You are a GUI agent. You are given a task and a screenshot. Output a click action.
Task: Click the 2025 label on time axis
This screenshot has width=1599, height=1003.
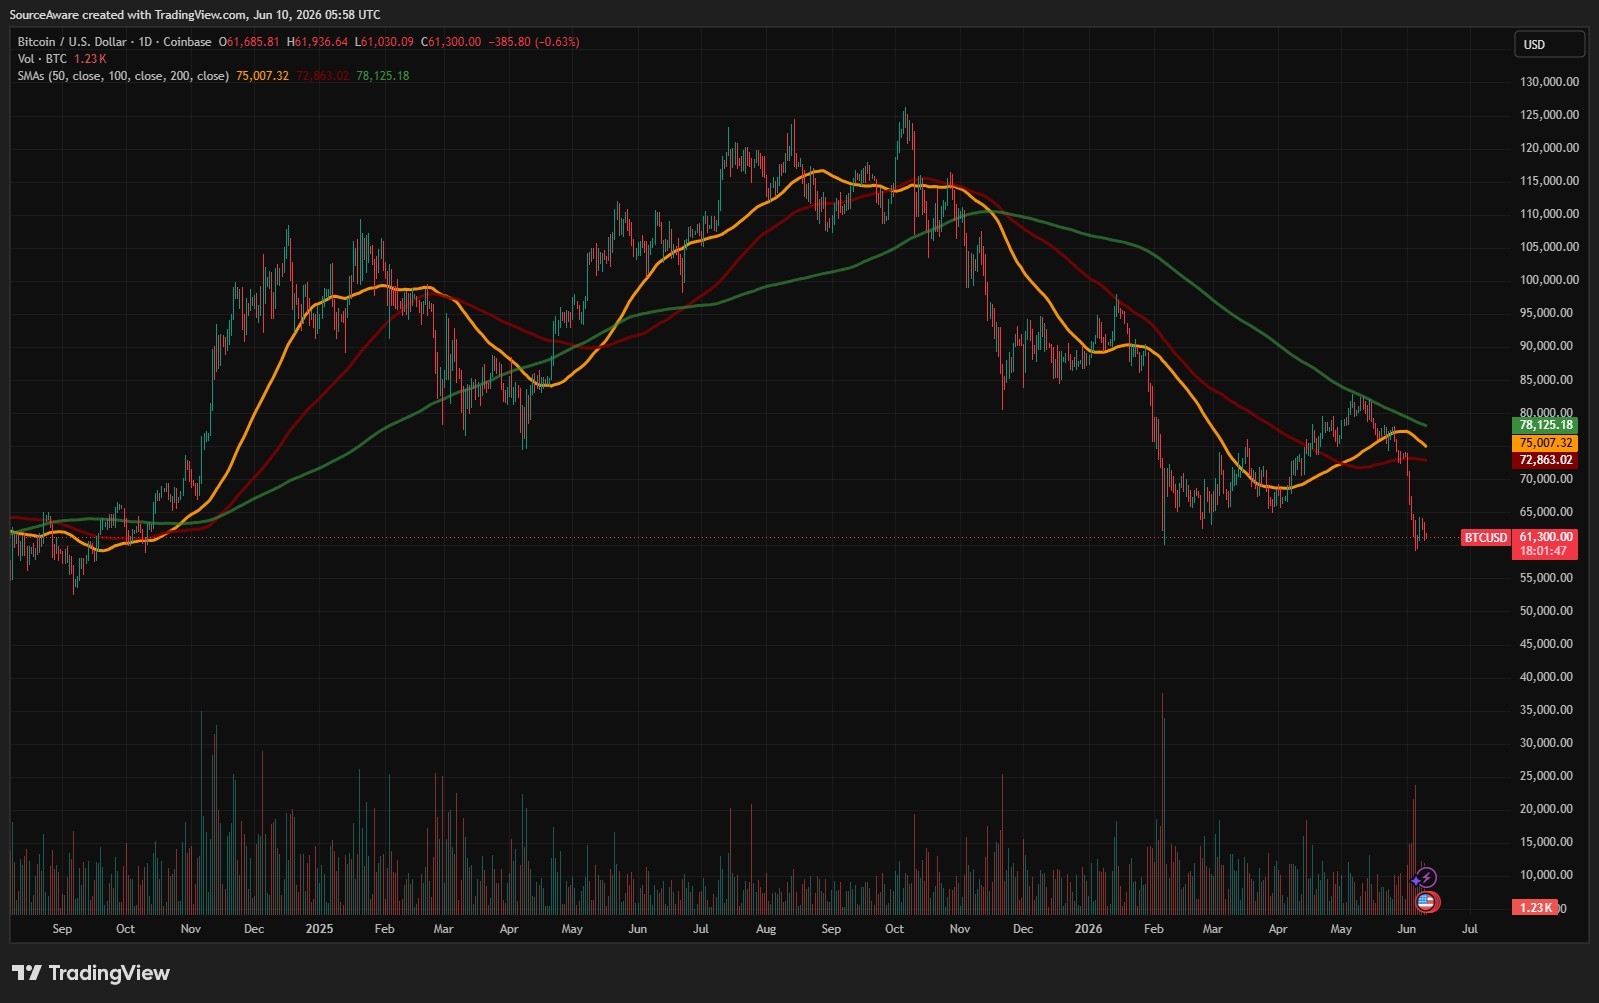coord(319,929)
